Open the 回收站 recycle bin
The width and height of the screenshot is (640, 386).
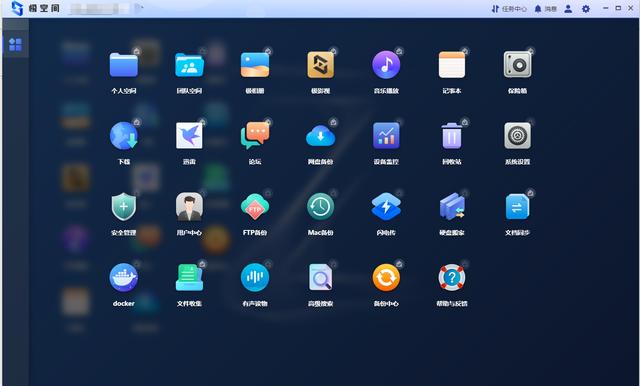[x=452, y=135]
